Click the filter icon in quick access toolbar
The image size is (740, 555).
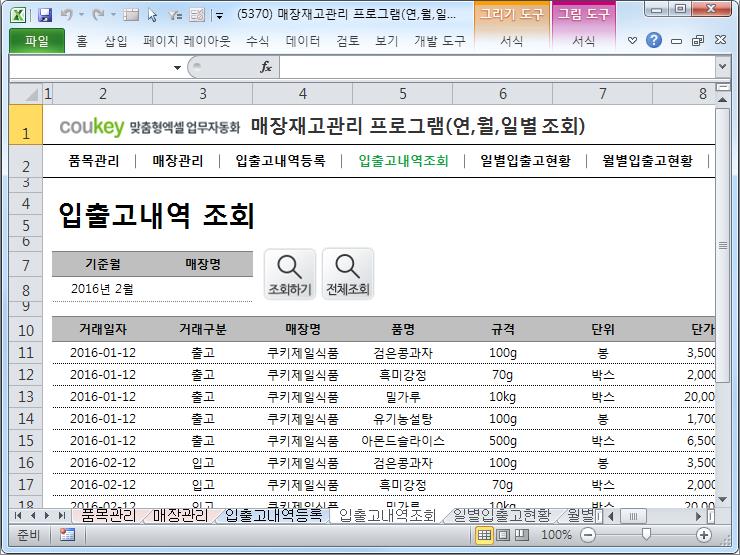coord(175,15)
